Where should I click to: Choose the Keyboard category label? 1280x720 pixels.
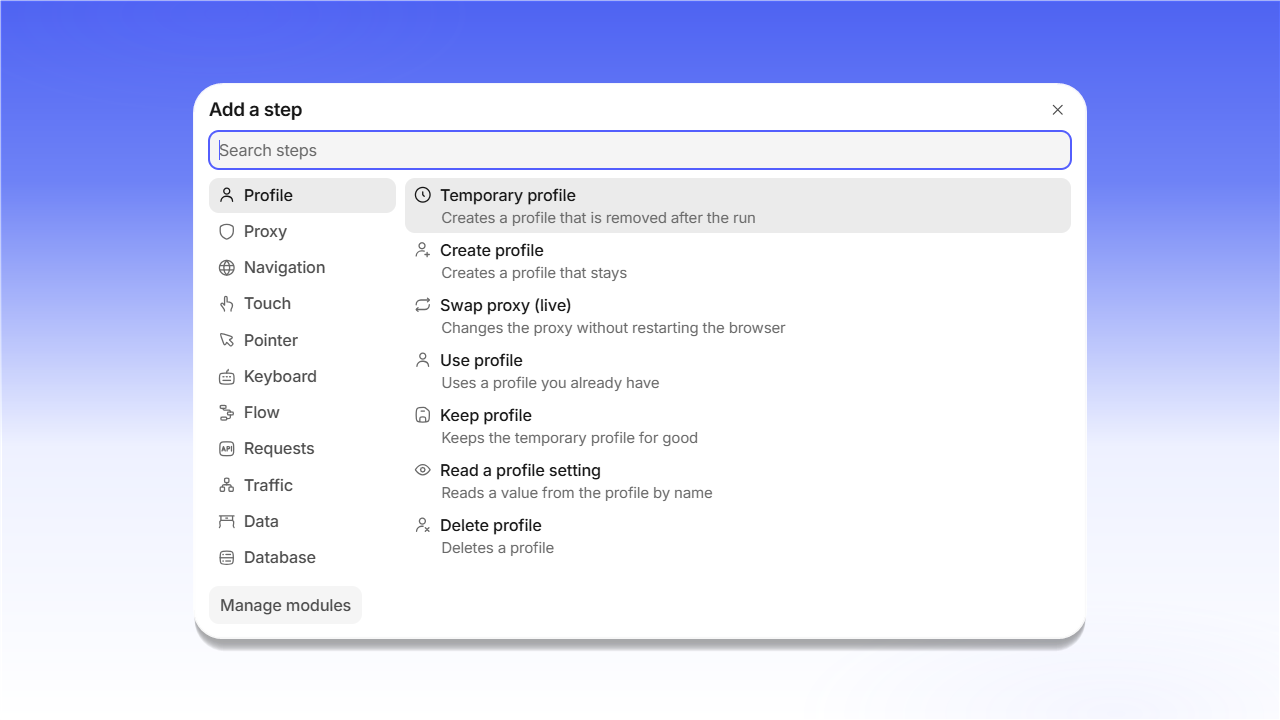pyautogui.click(x=280, y=376)
